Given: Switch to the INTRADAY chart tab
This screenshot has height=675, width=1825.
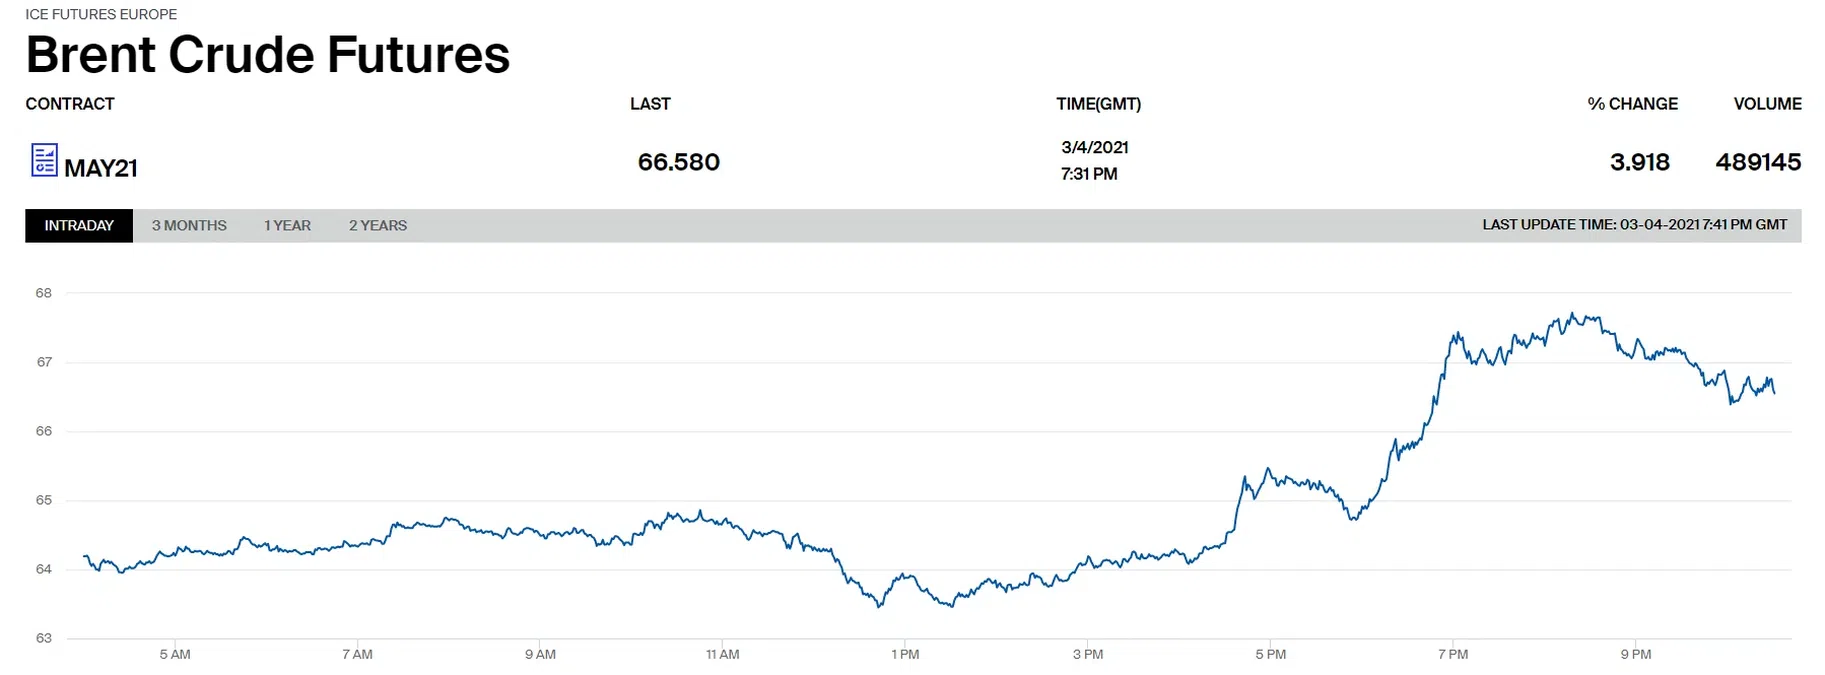Looking at the screenshot, I should 79,226.
